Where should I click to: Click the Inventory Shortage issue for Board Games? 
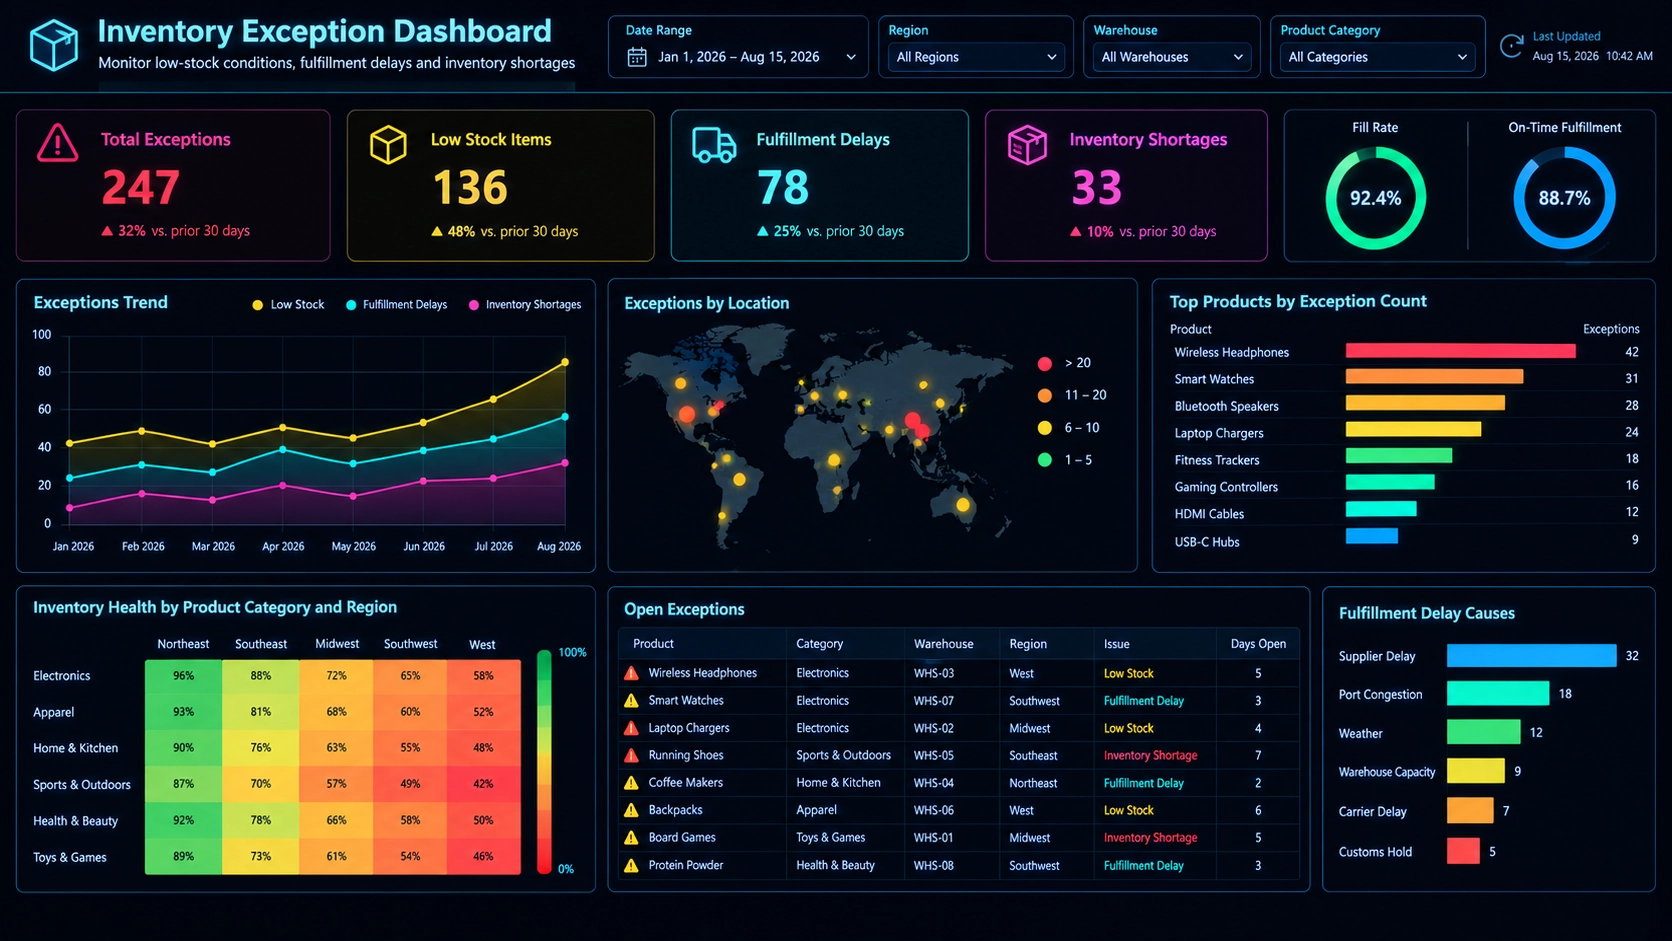click(x=1150, y=838)
